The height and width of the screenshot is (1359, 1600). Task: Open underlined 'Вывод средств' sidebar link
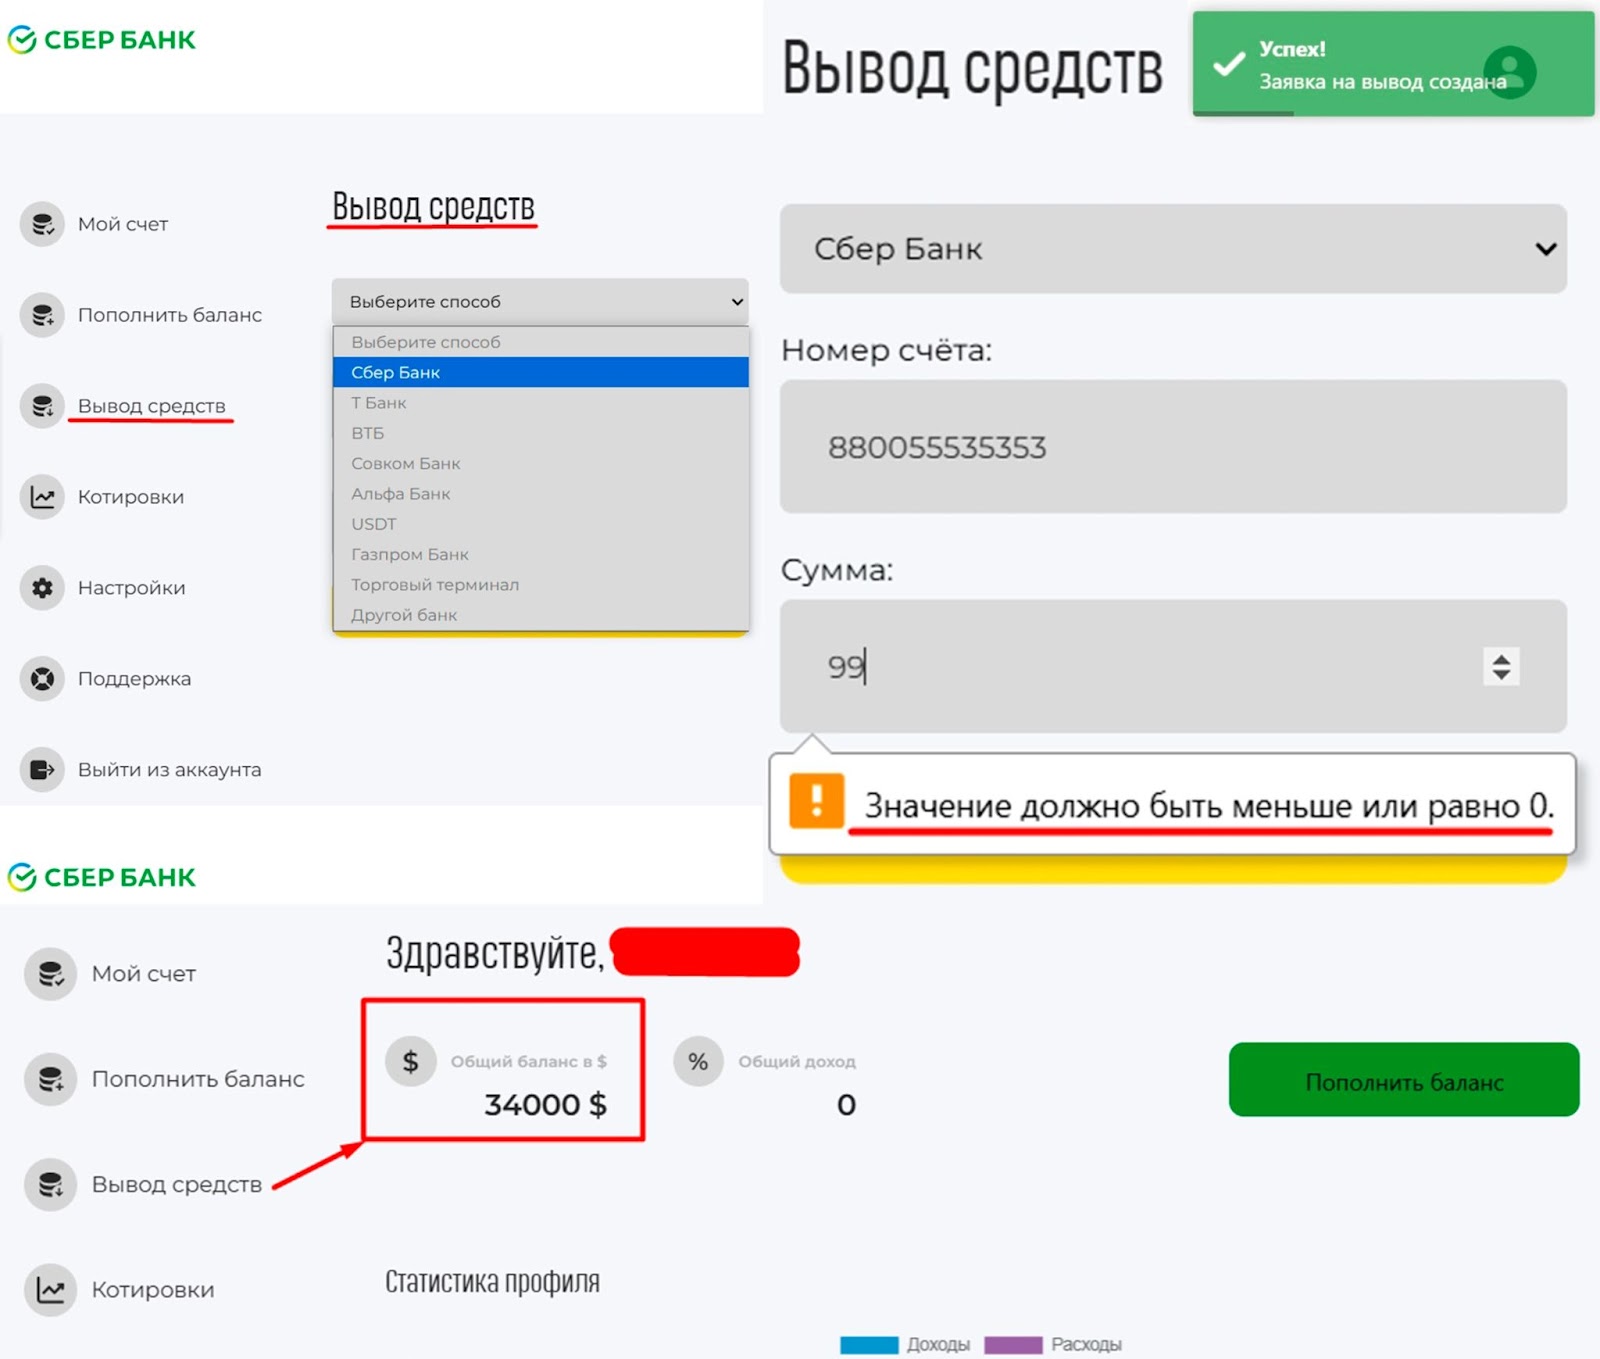[x=152, y=406]
